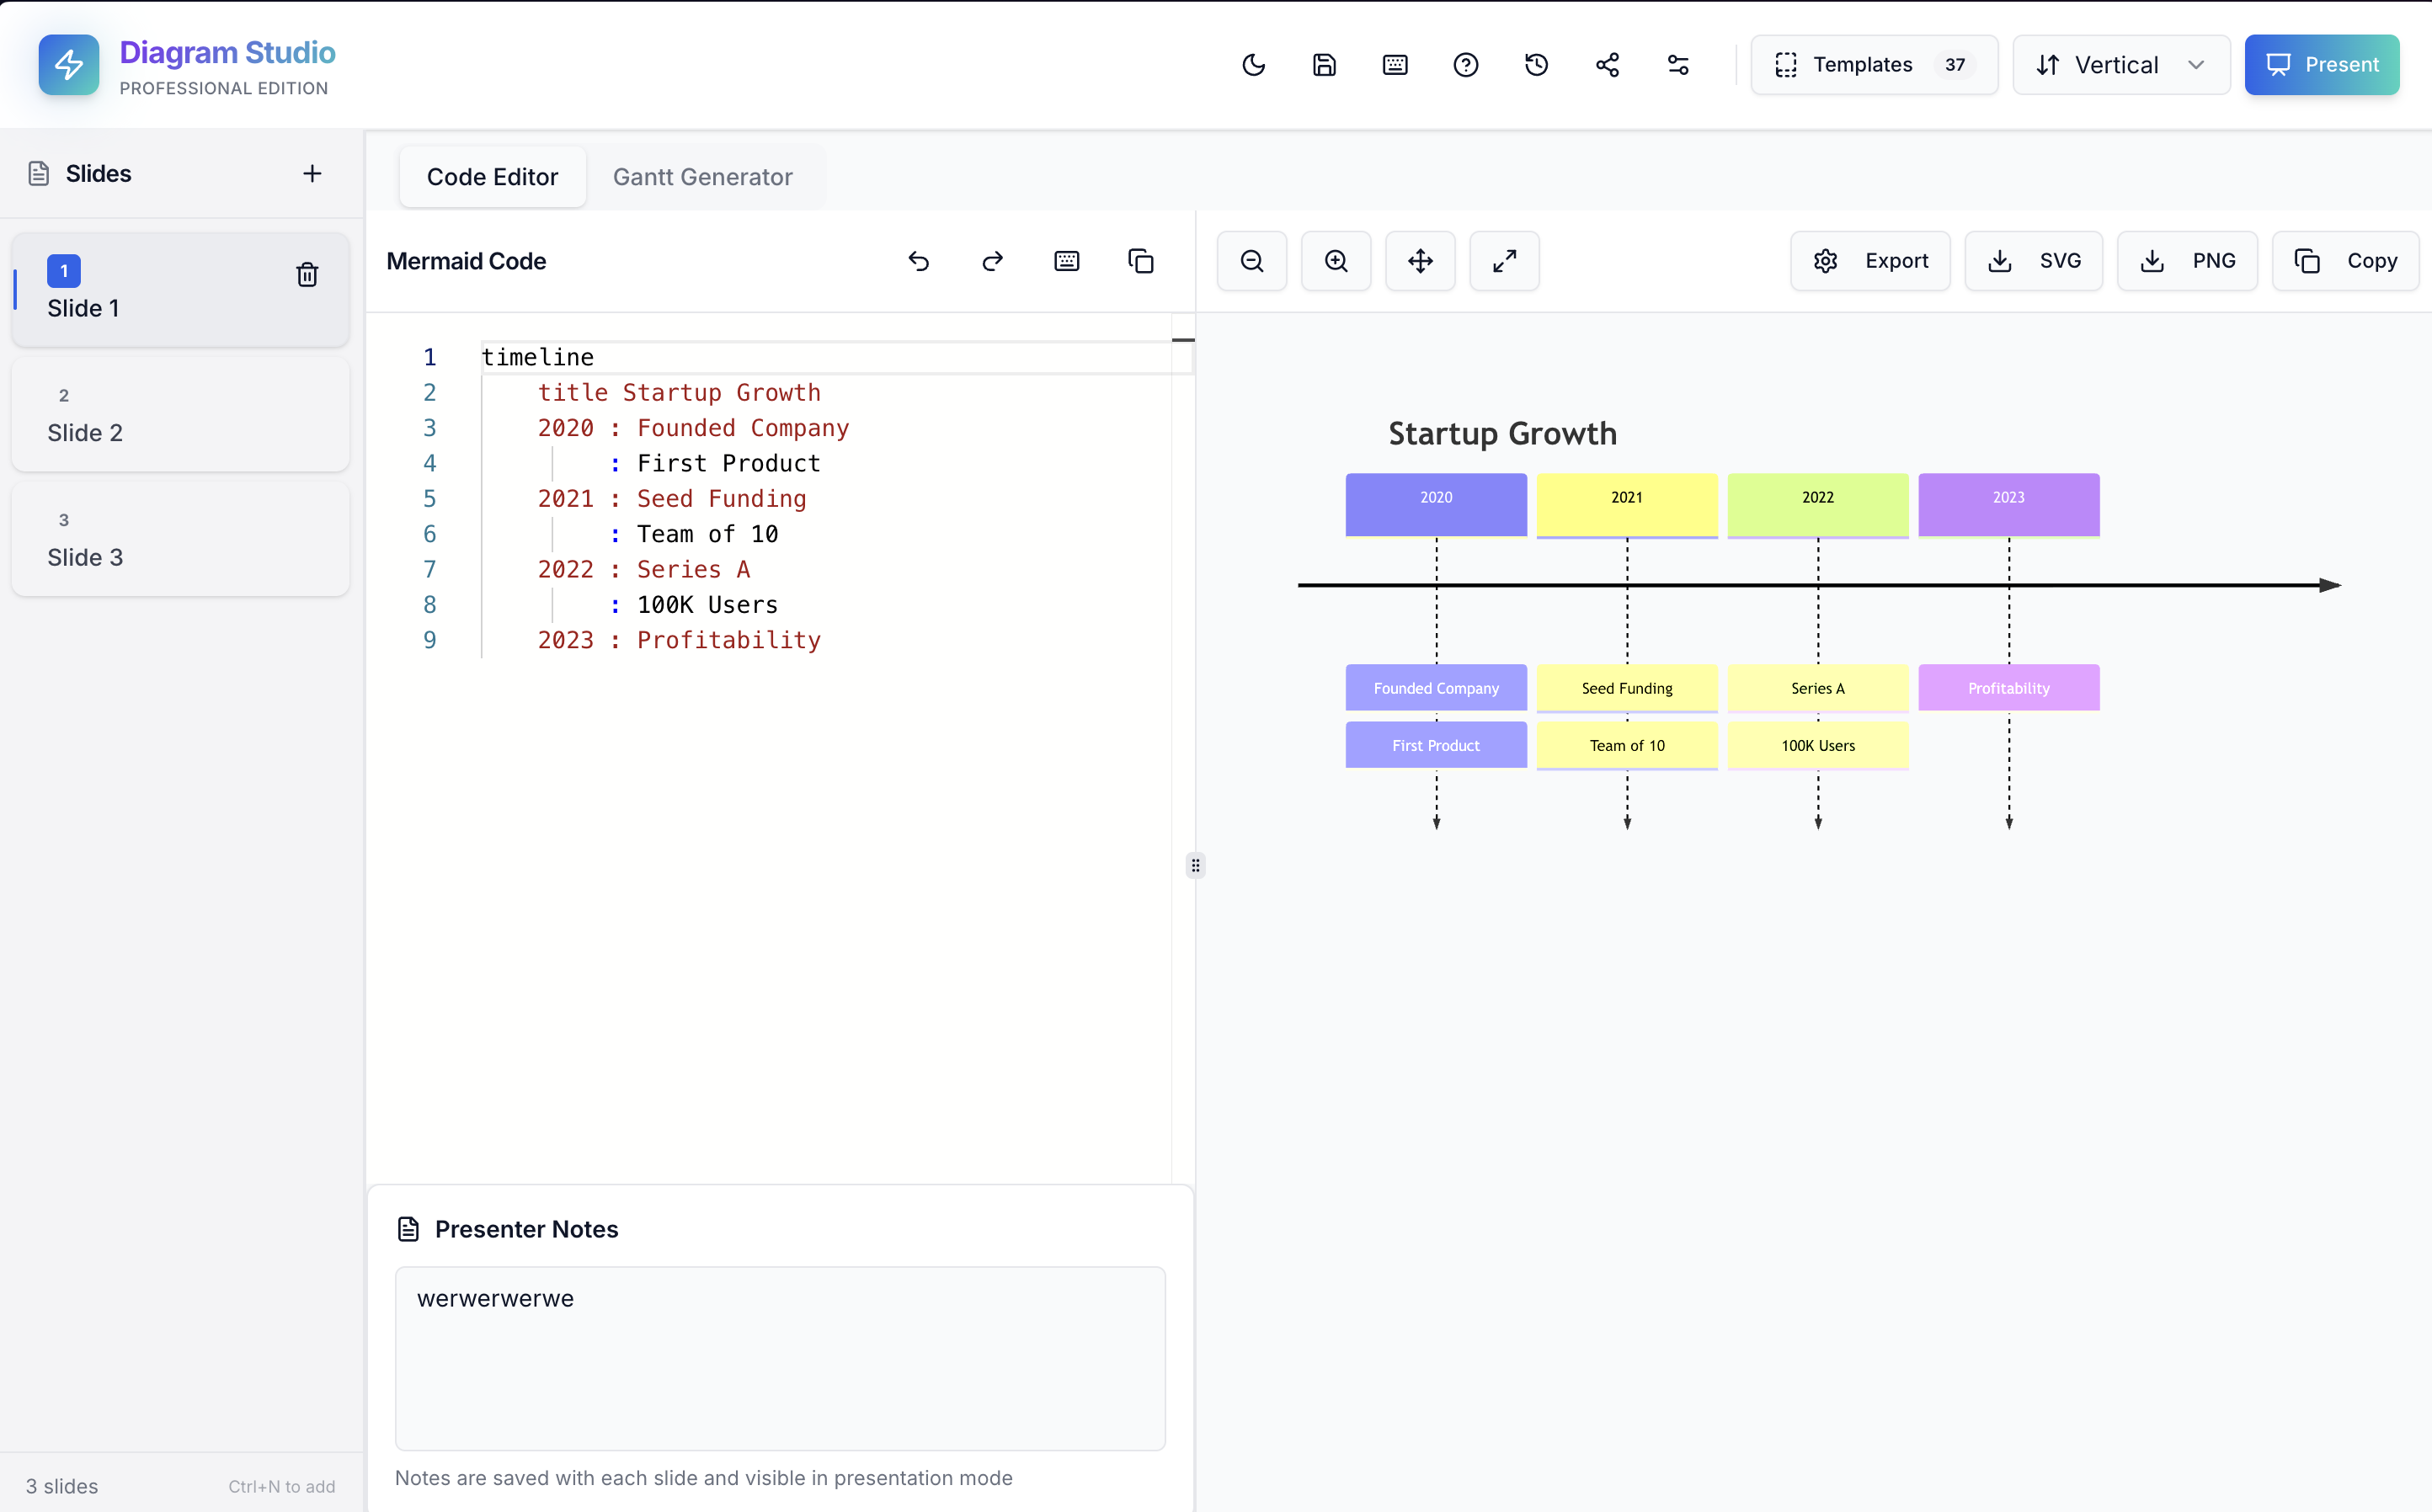The image size is (2432, 1512).
Task: Share the diagram
Action: tap(1607, 64)
